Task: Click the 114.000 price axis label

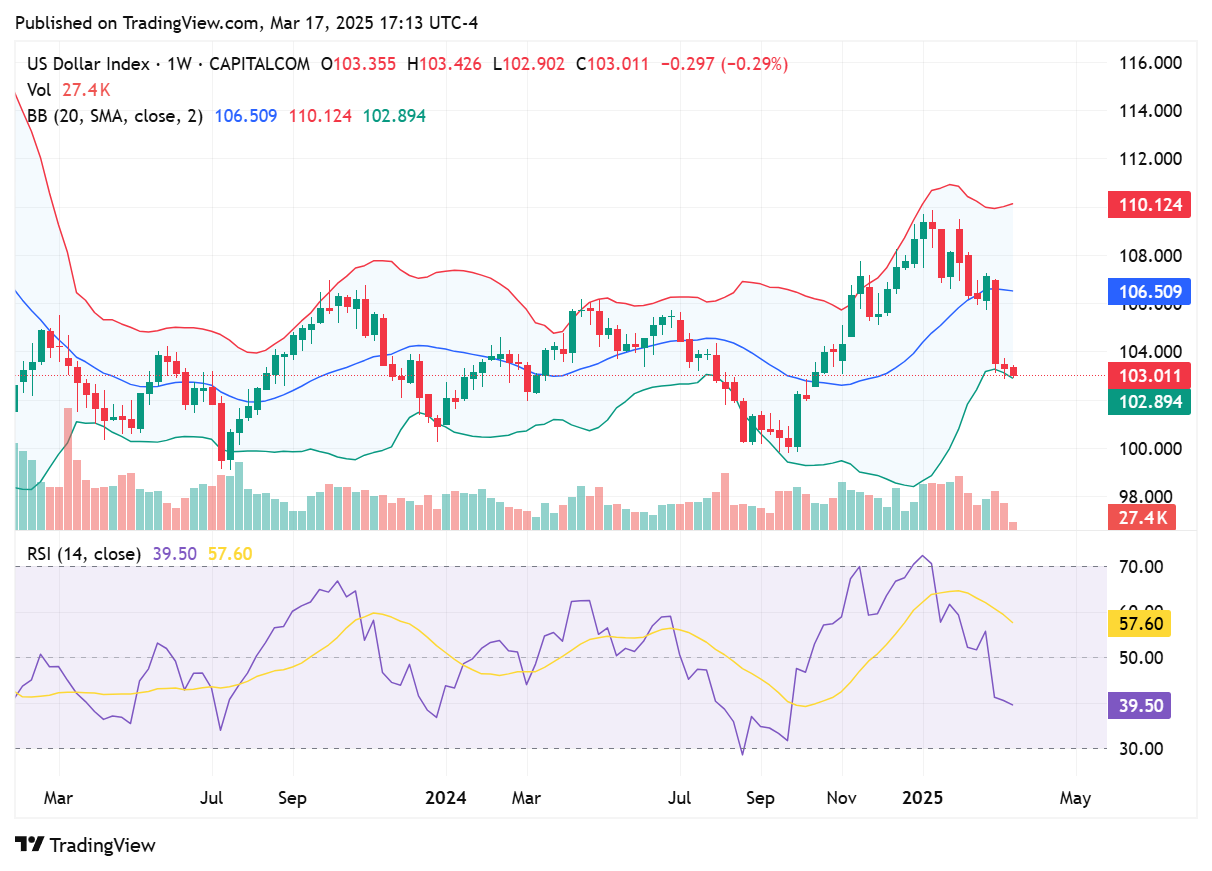Action: pos(1149,111)
